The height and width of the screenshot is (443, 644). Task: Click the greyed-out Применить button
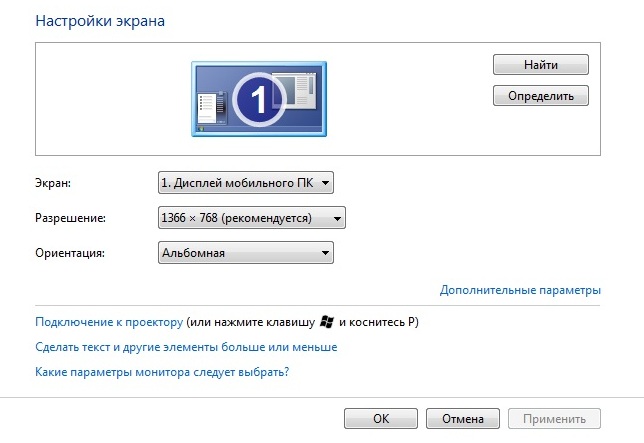coord(554,419)
